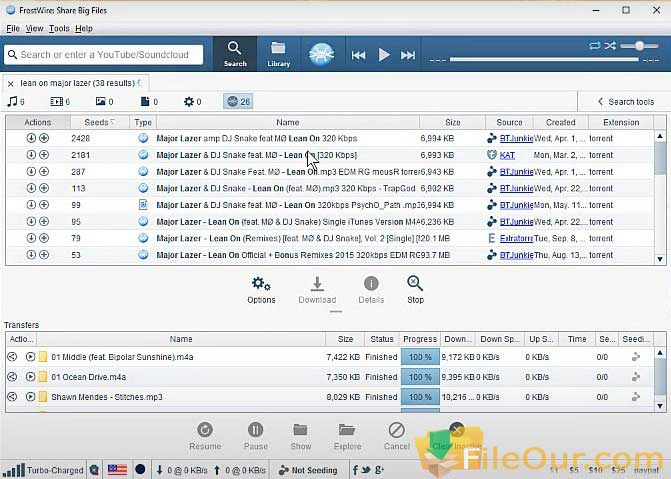Filter results by audio files (6)
The height and width of the screenshot is (479, 671).
(16, 101)
